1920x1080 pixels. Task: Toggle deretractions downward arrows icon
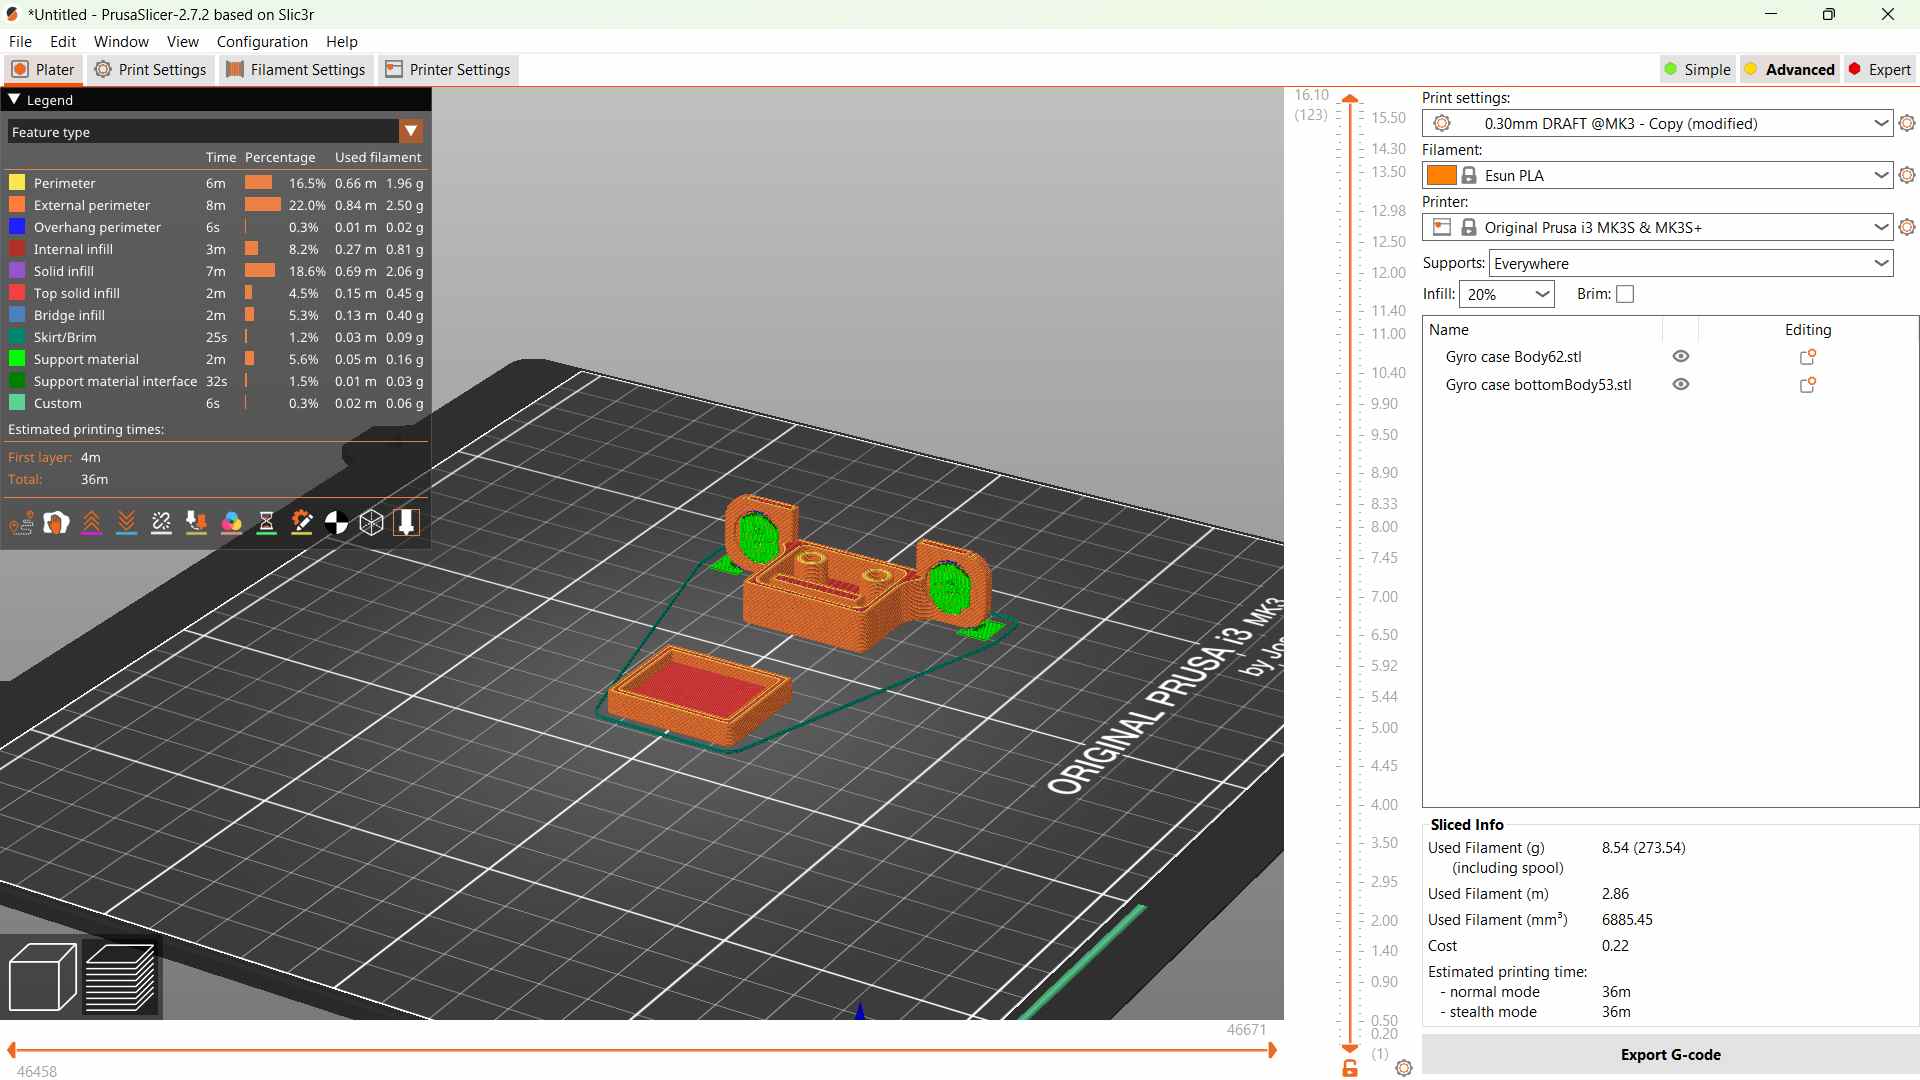[x=127, y=522]
